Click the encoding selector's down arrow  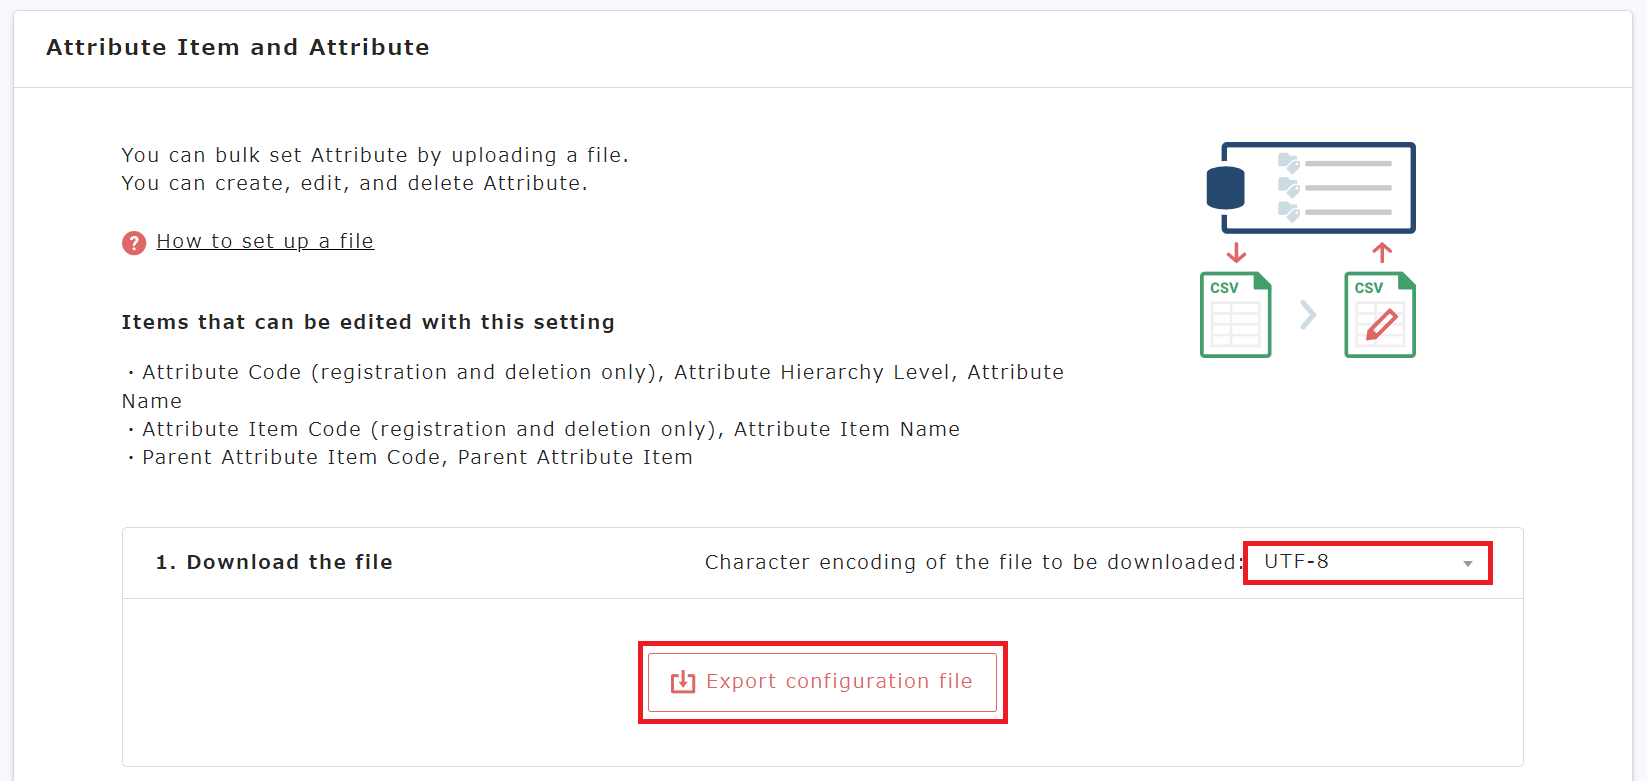pos(1467,564)
